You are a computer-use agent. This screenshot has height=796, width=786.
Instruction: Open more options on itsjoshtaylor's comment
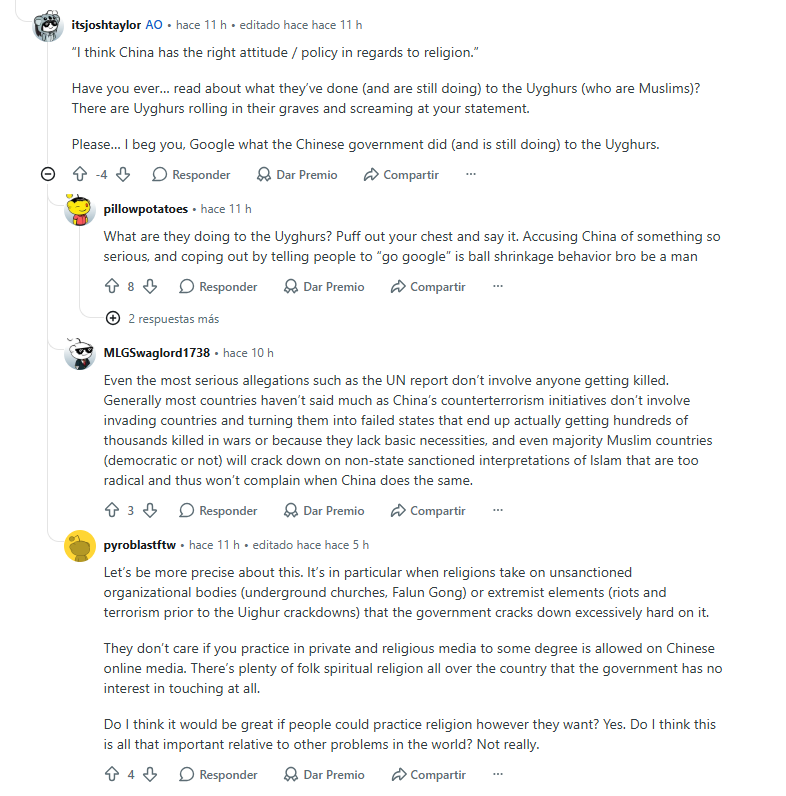point(471,174)
